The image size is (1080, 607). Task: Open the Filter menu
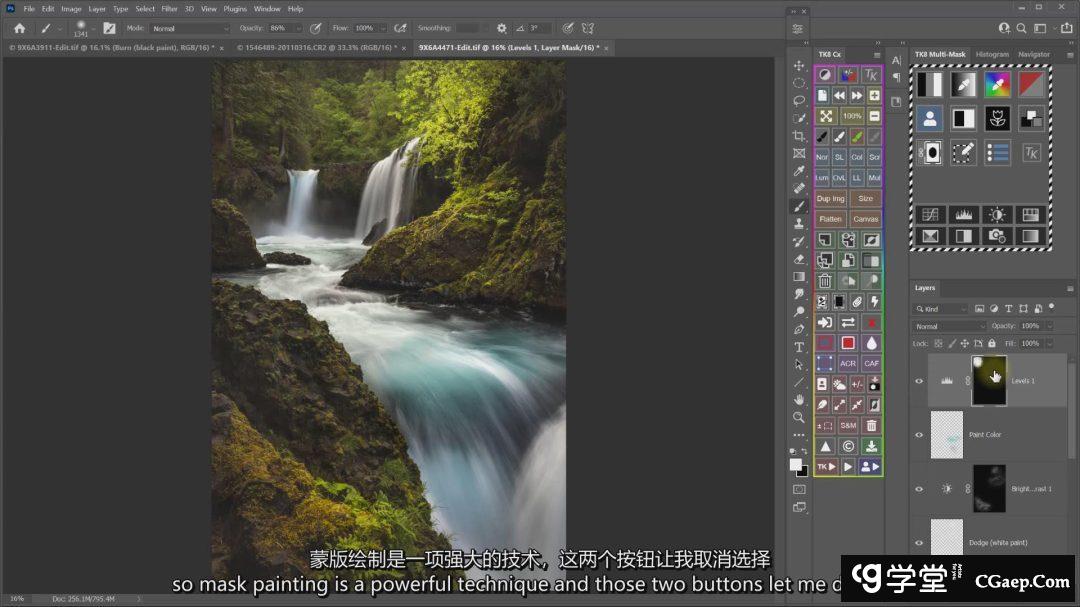[x=170, y=9]
